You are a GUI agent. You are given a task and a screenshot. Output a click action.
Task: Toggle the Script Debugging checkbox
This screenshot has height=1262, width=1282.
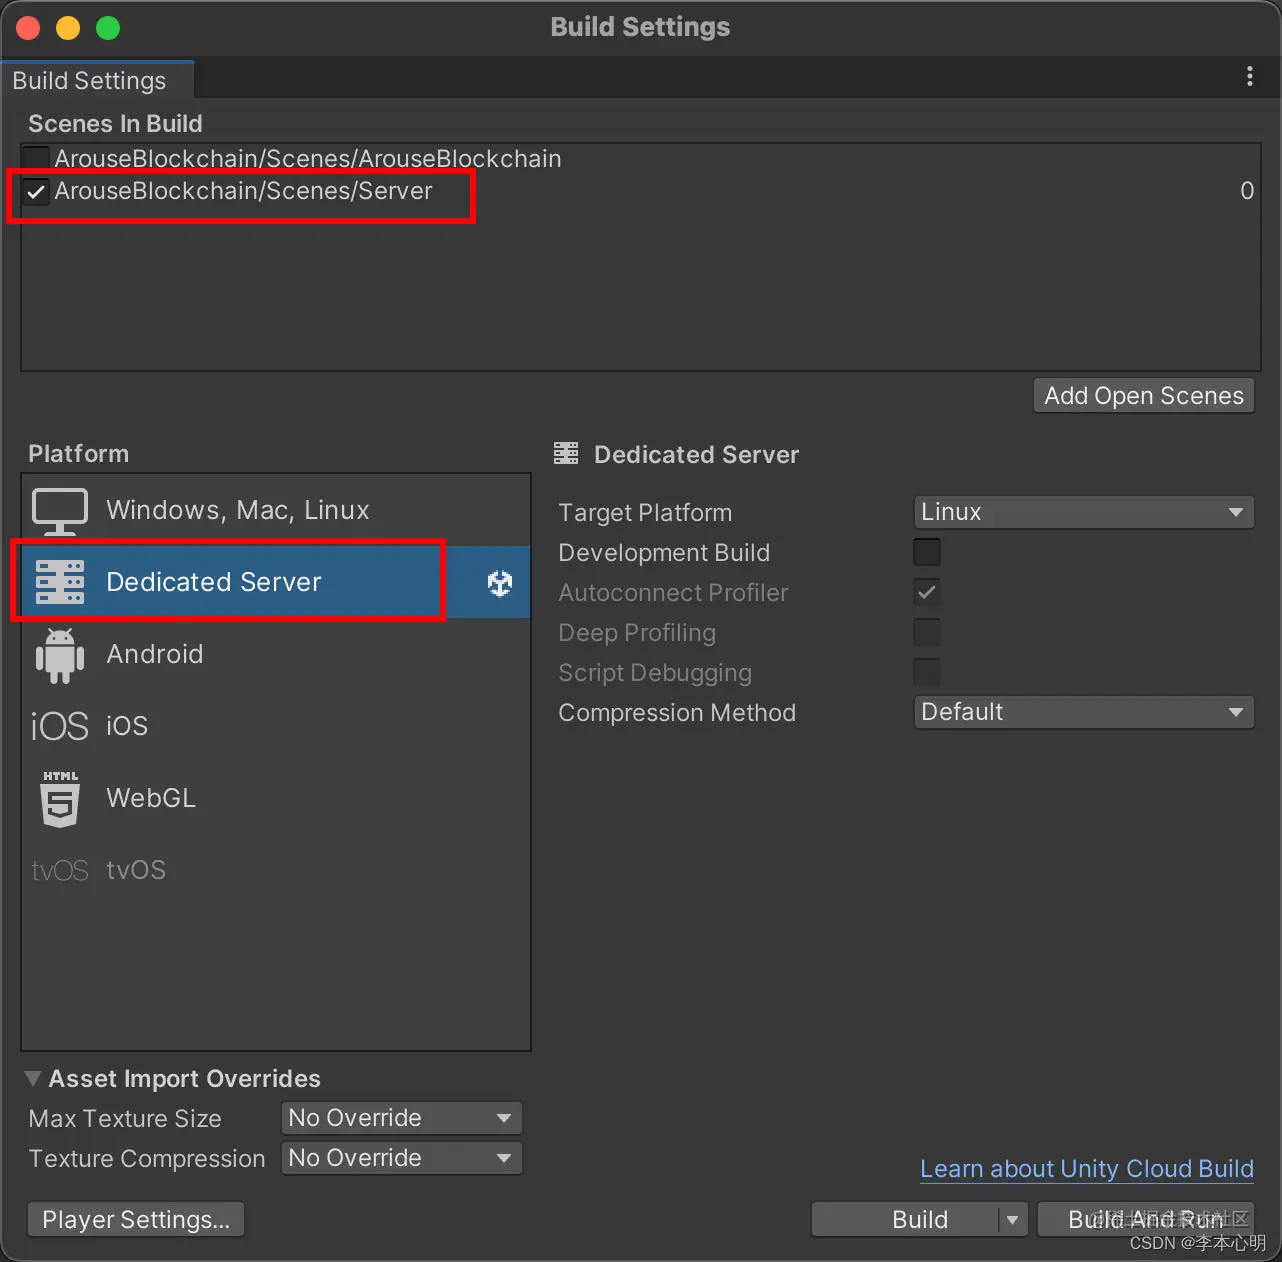(927, 672)
